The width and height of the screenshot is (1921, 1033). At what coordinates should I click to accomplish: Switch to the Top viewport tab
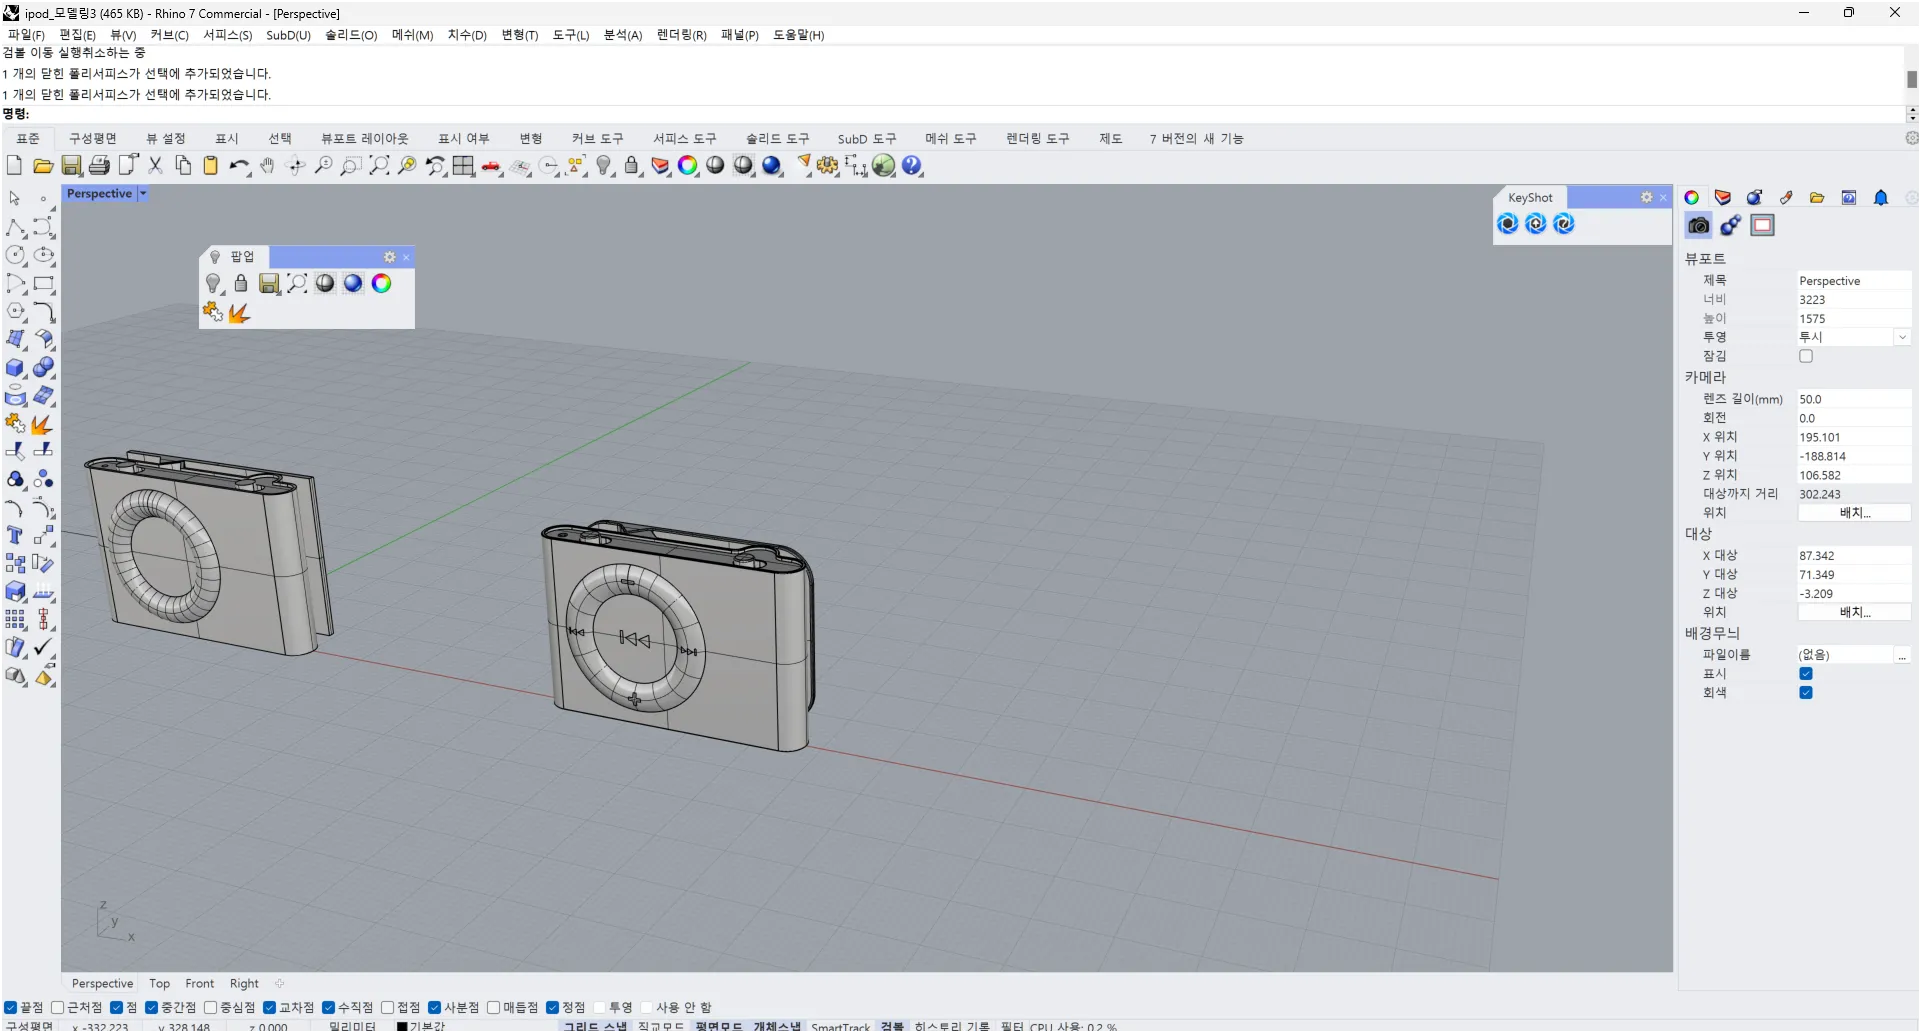[x=160, y=984]
